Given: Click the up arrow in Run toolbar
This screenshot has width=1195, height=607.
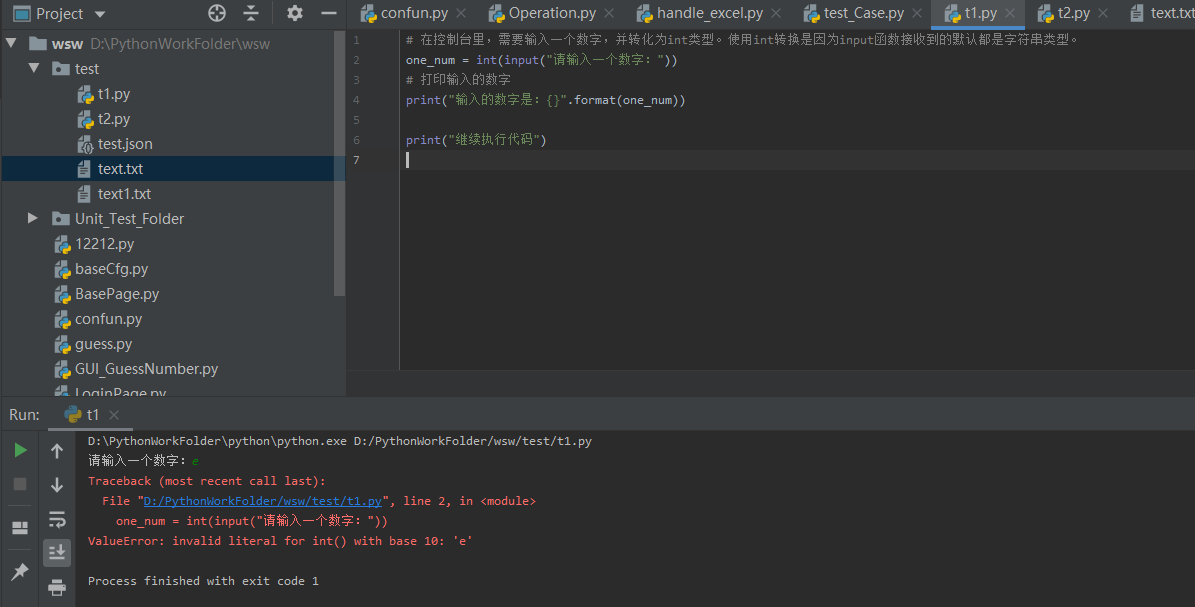Looking at the screenshot, I should point(57,451).
